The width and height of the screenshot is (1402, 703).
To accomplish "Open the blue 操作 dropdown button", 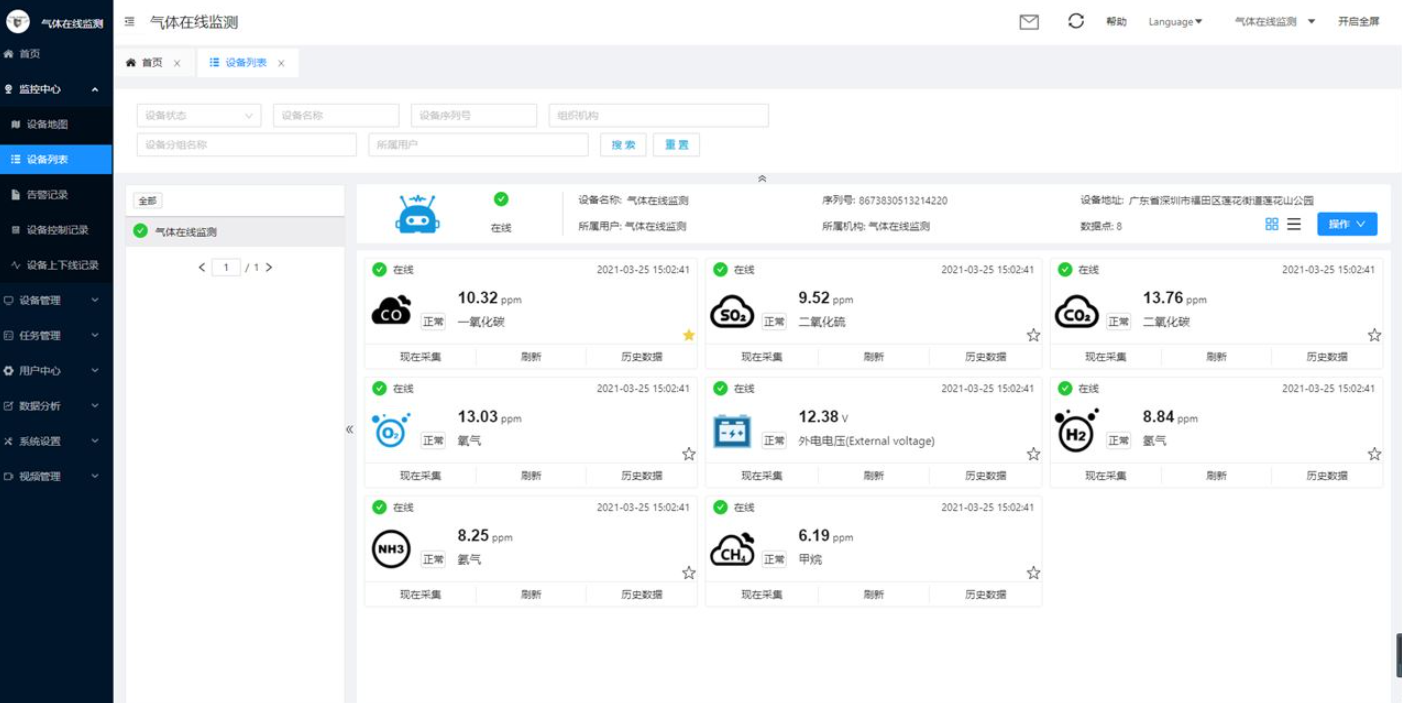I will point(1347,224).
